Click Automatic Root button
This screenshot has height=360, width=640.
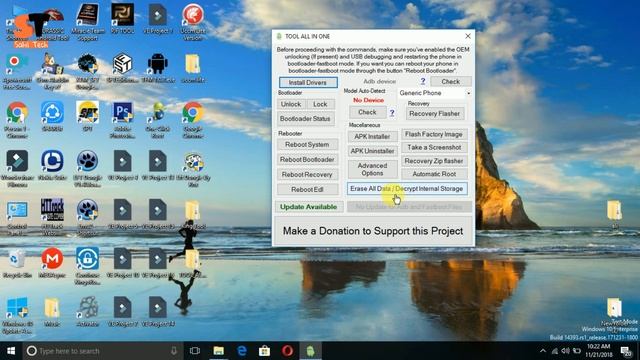click(434, 174)
